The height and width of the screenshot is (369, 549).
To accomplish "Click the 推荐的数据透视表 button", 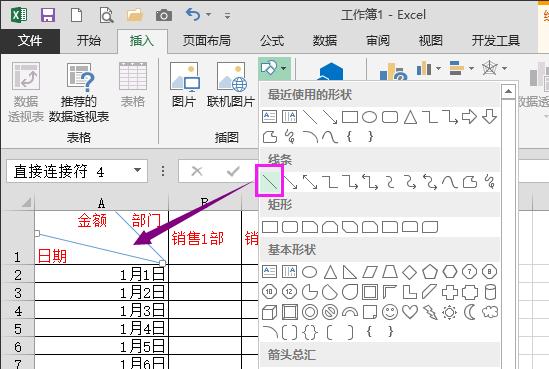I will click(x=79, y=92).
